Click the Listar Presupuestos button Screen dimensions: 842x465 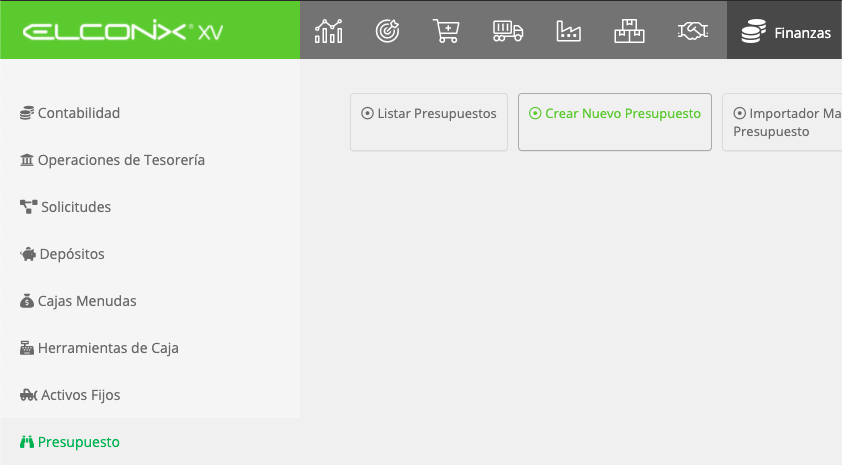(x=429, y=122)
